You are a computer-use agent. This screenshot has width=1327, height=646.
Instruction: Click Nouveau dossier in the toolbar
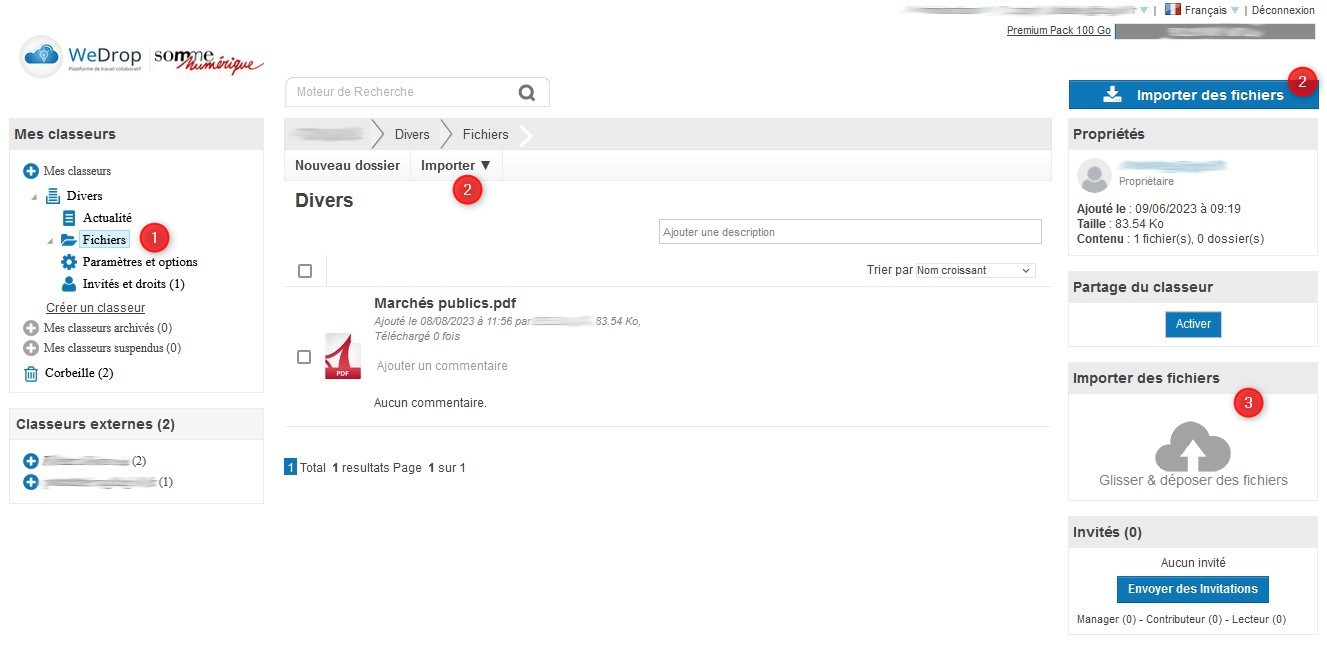[x=347, y=165]
